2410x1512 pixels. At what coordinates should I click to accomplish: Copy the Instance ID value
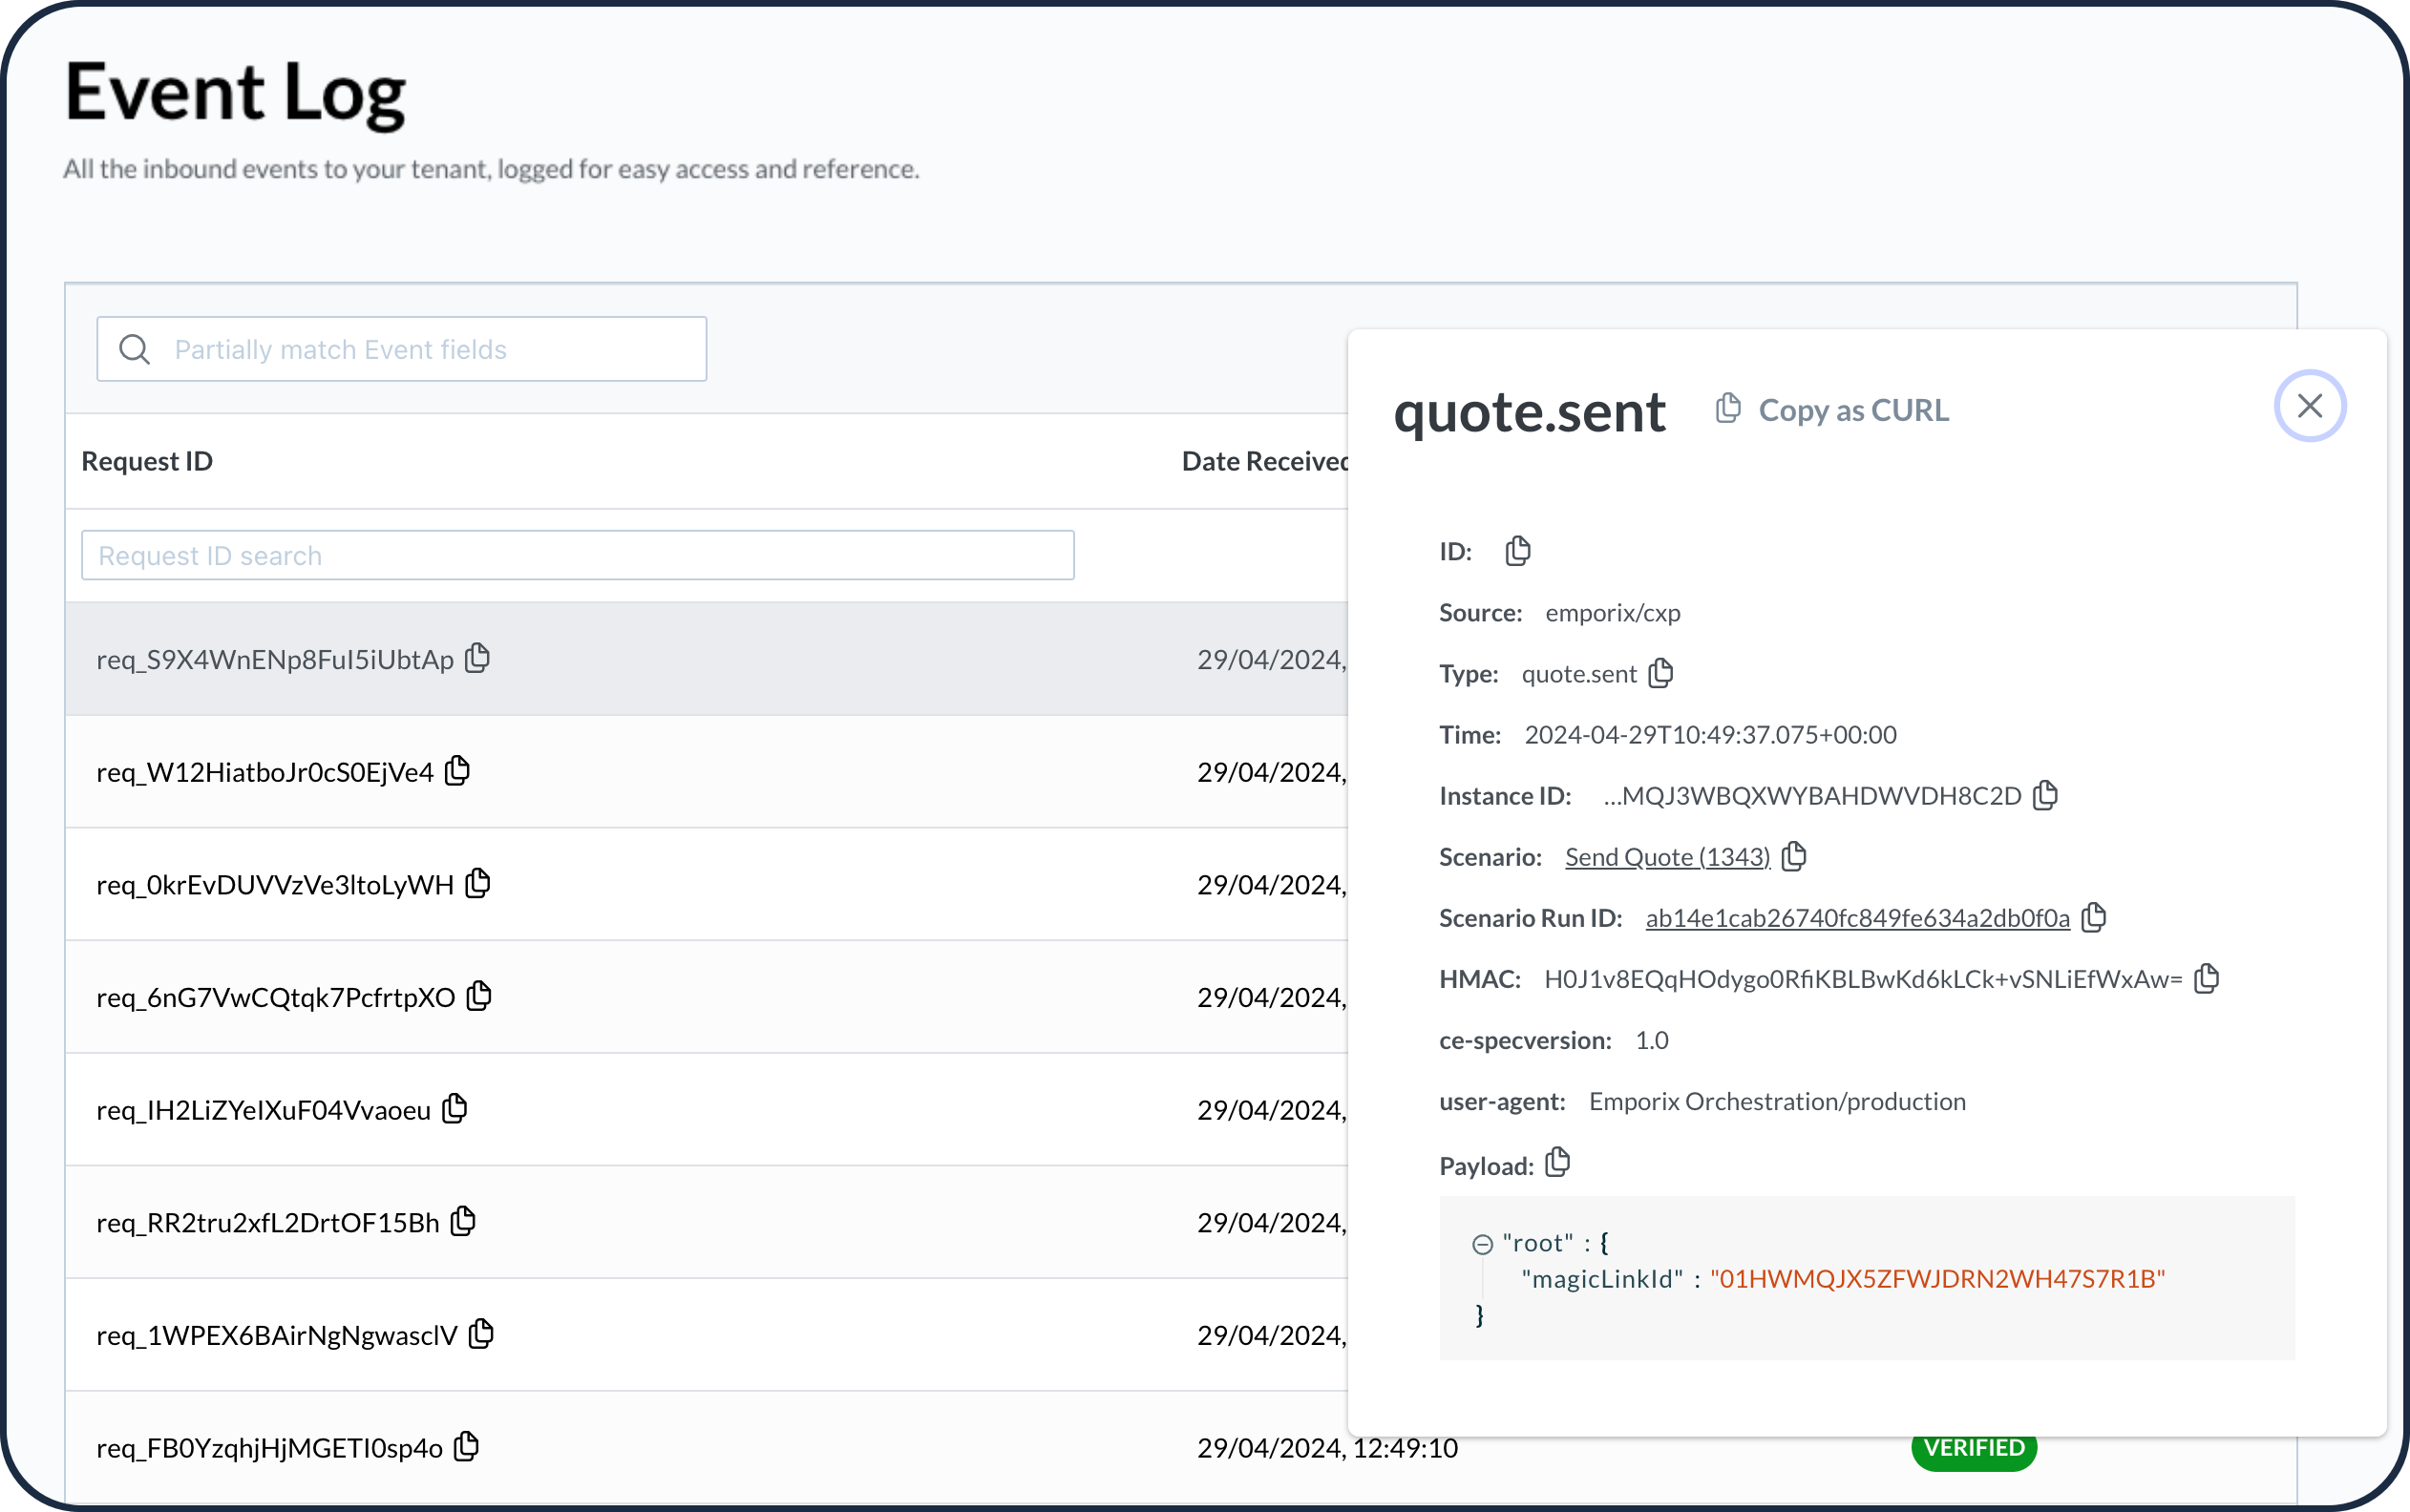2046,795
